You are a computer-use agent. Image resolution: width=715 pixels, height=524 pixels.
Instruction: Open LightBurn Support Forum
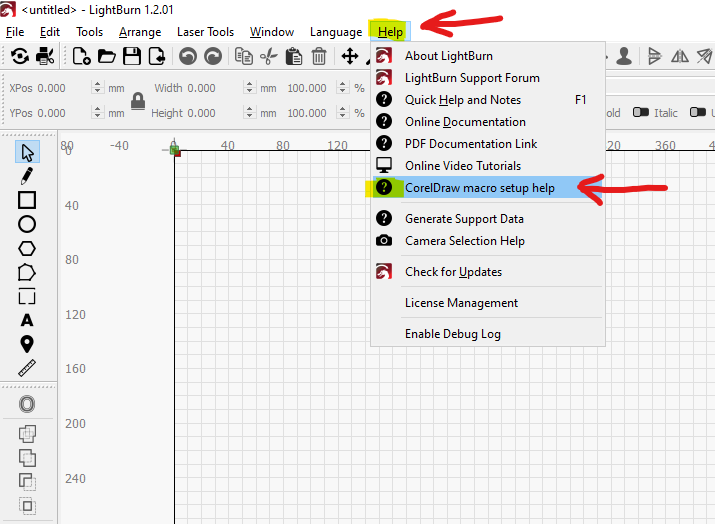point(488,78)
